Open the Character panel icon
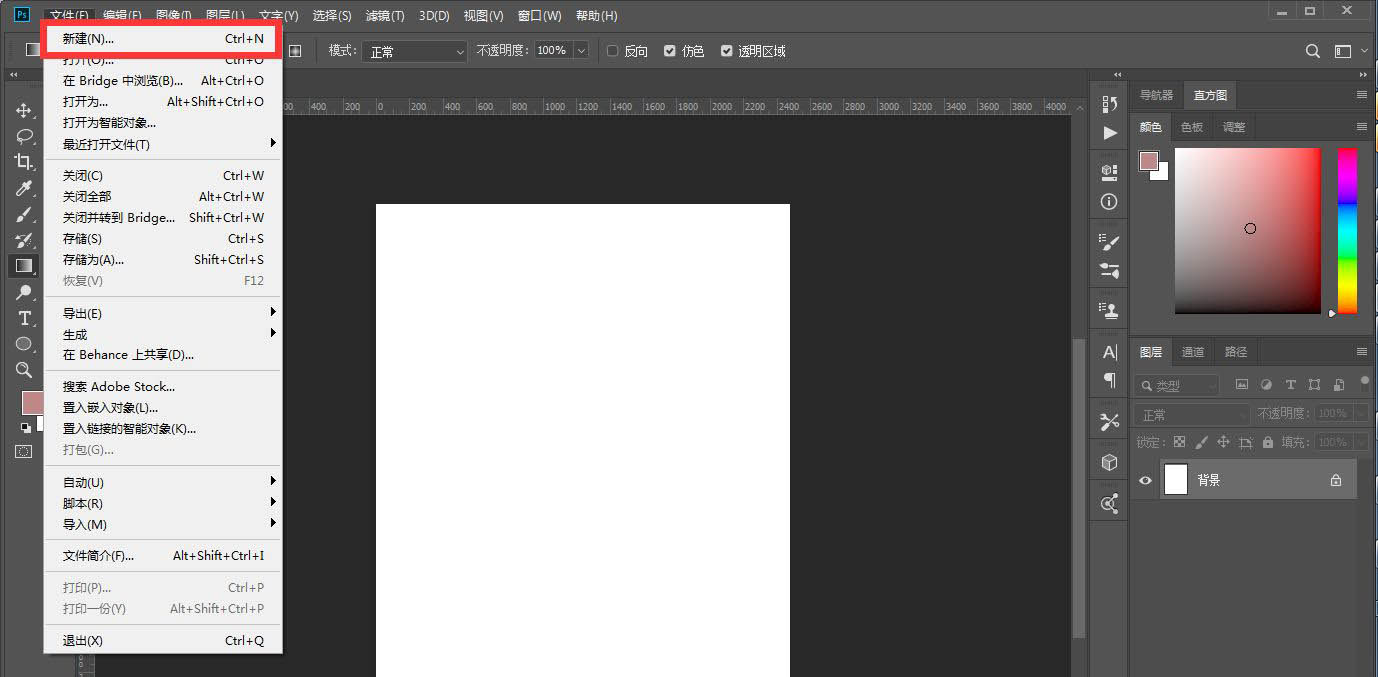Image resolution: width=1378 pixels, height=677 pixels. [x=1109, y=351]
